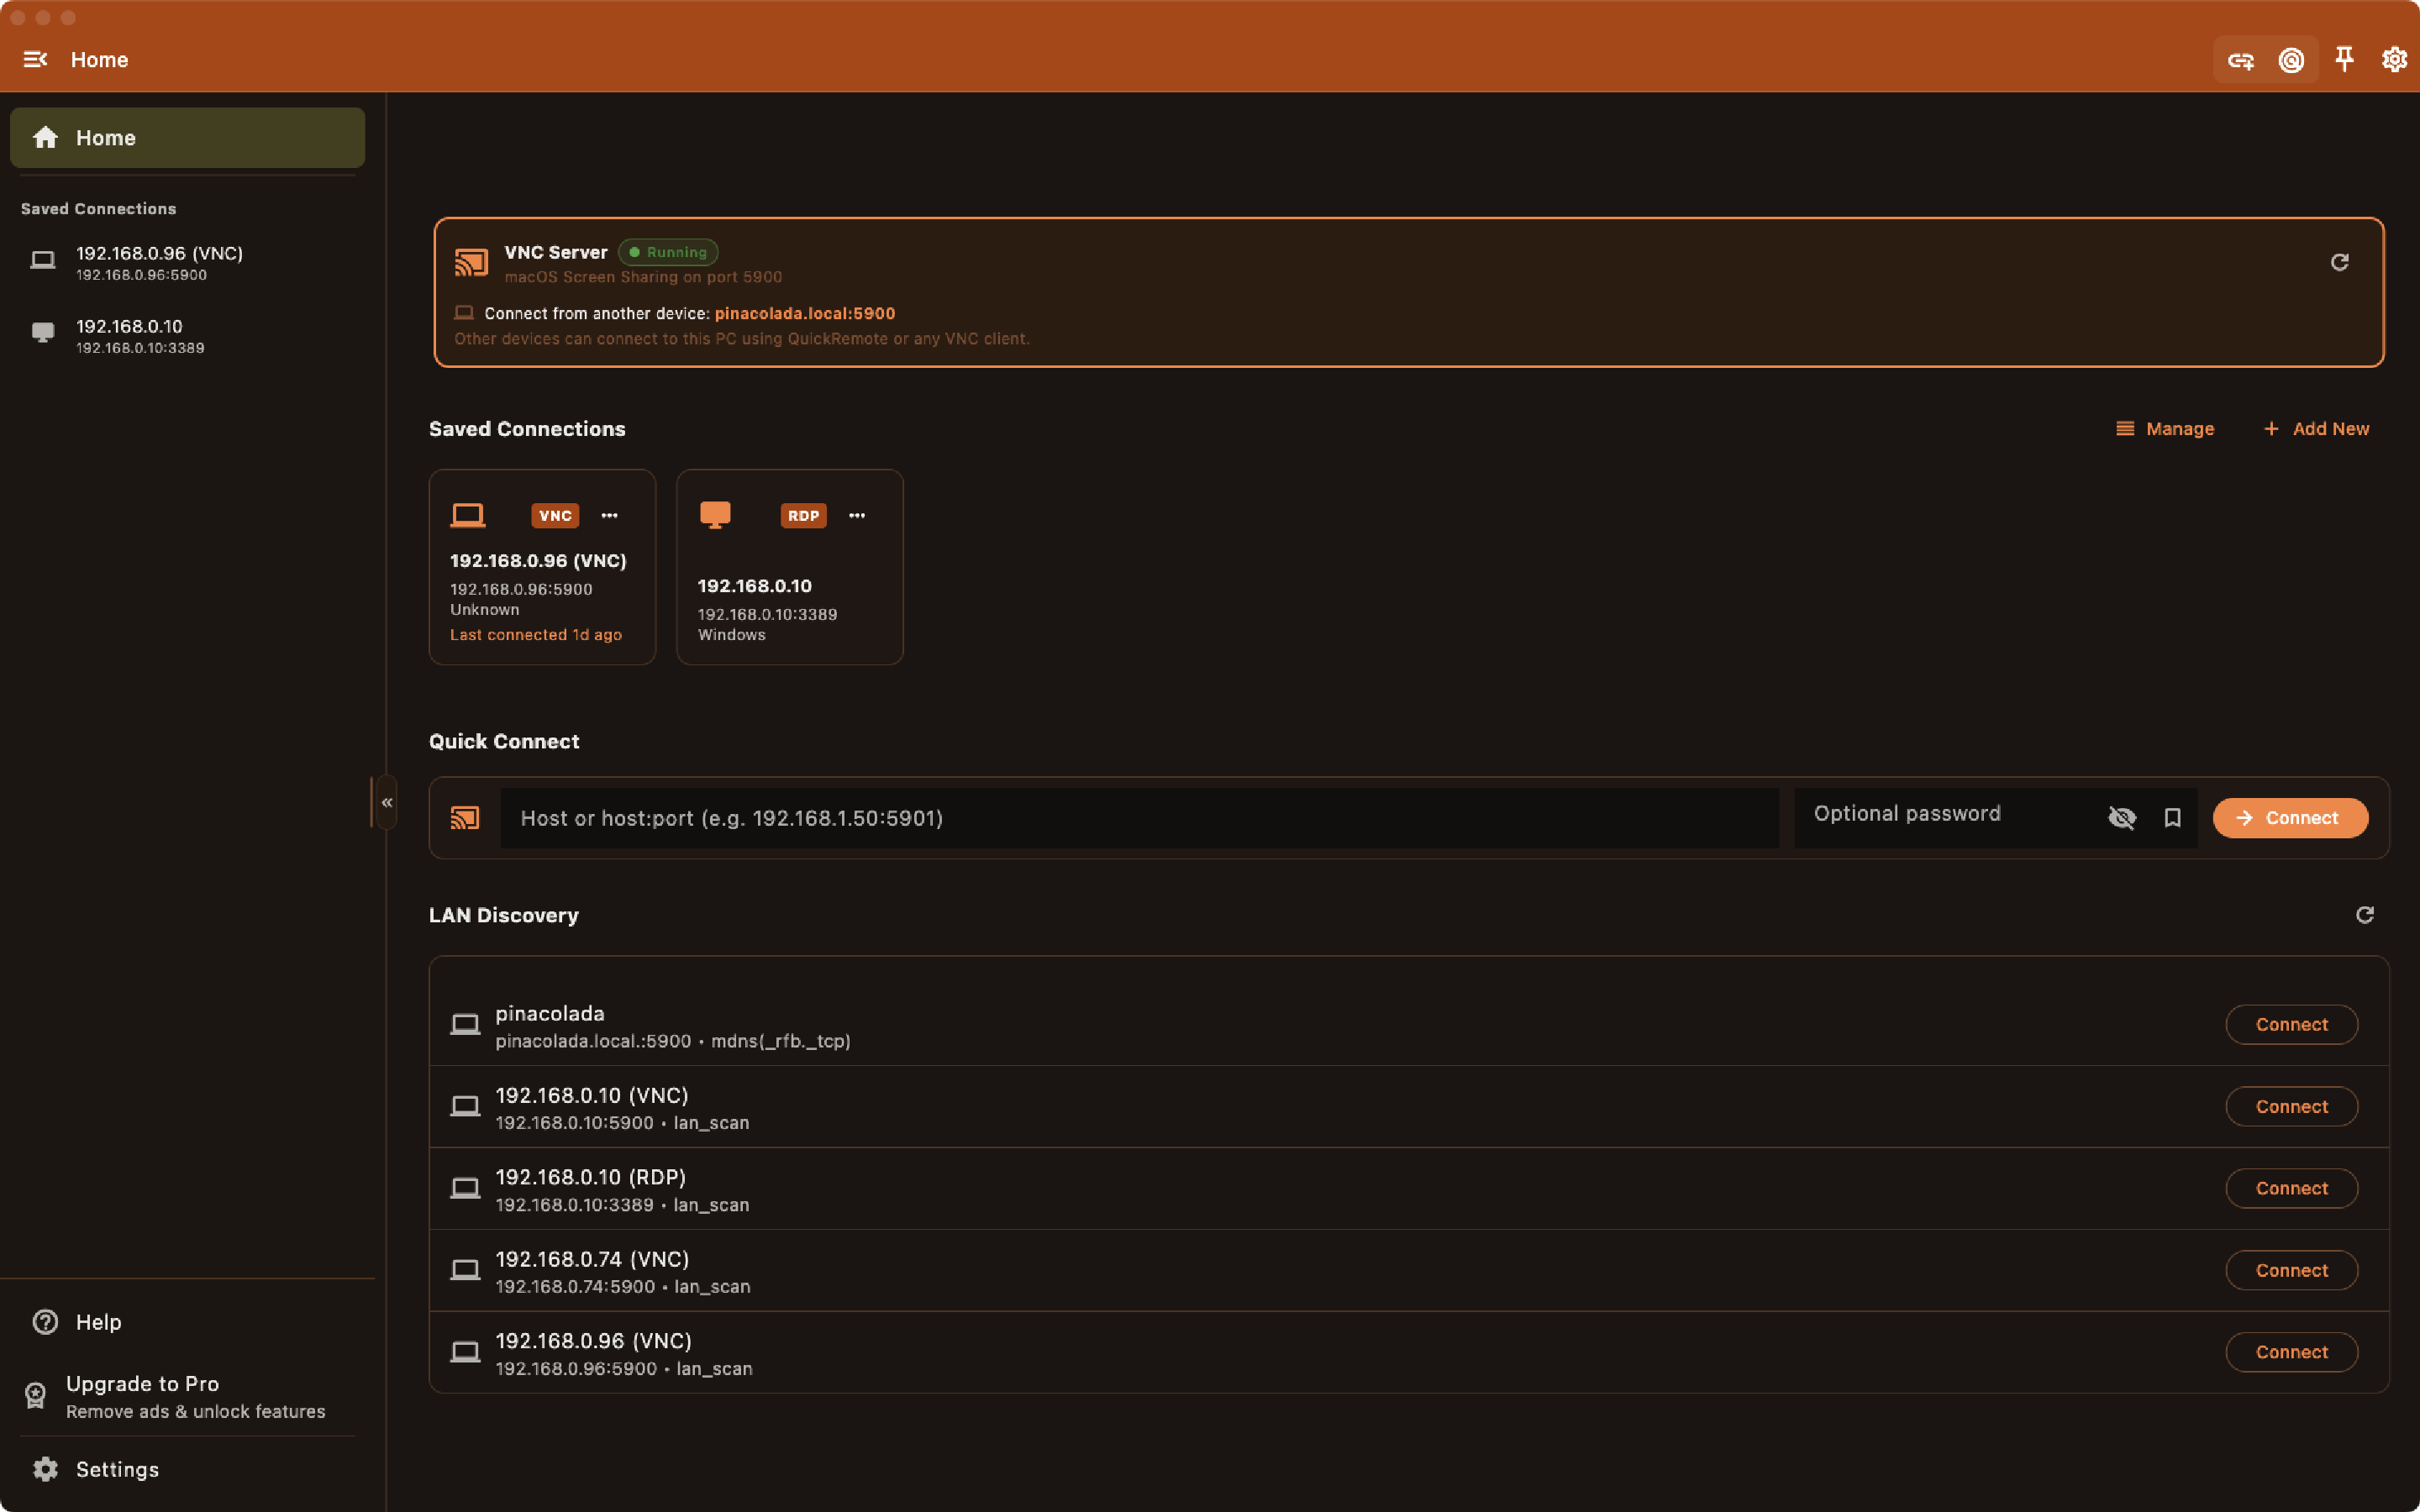Click laptop icon beside pinacolada

point(465,1025)
